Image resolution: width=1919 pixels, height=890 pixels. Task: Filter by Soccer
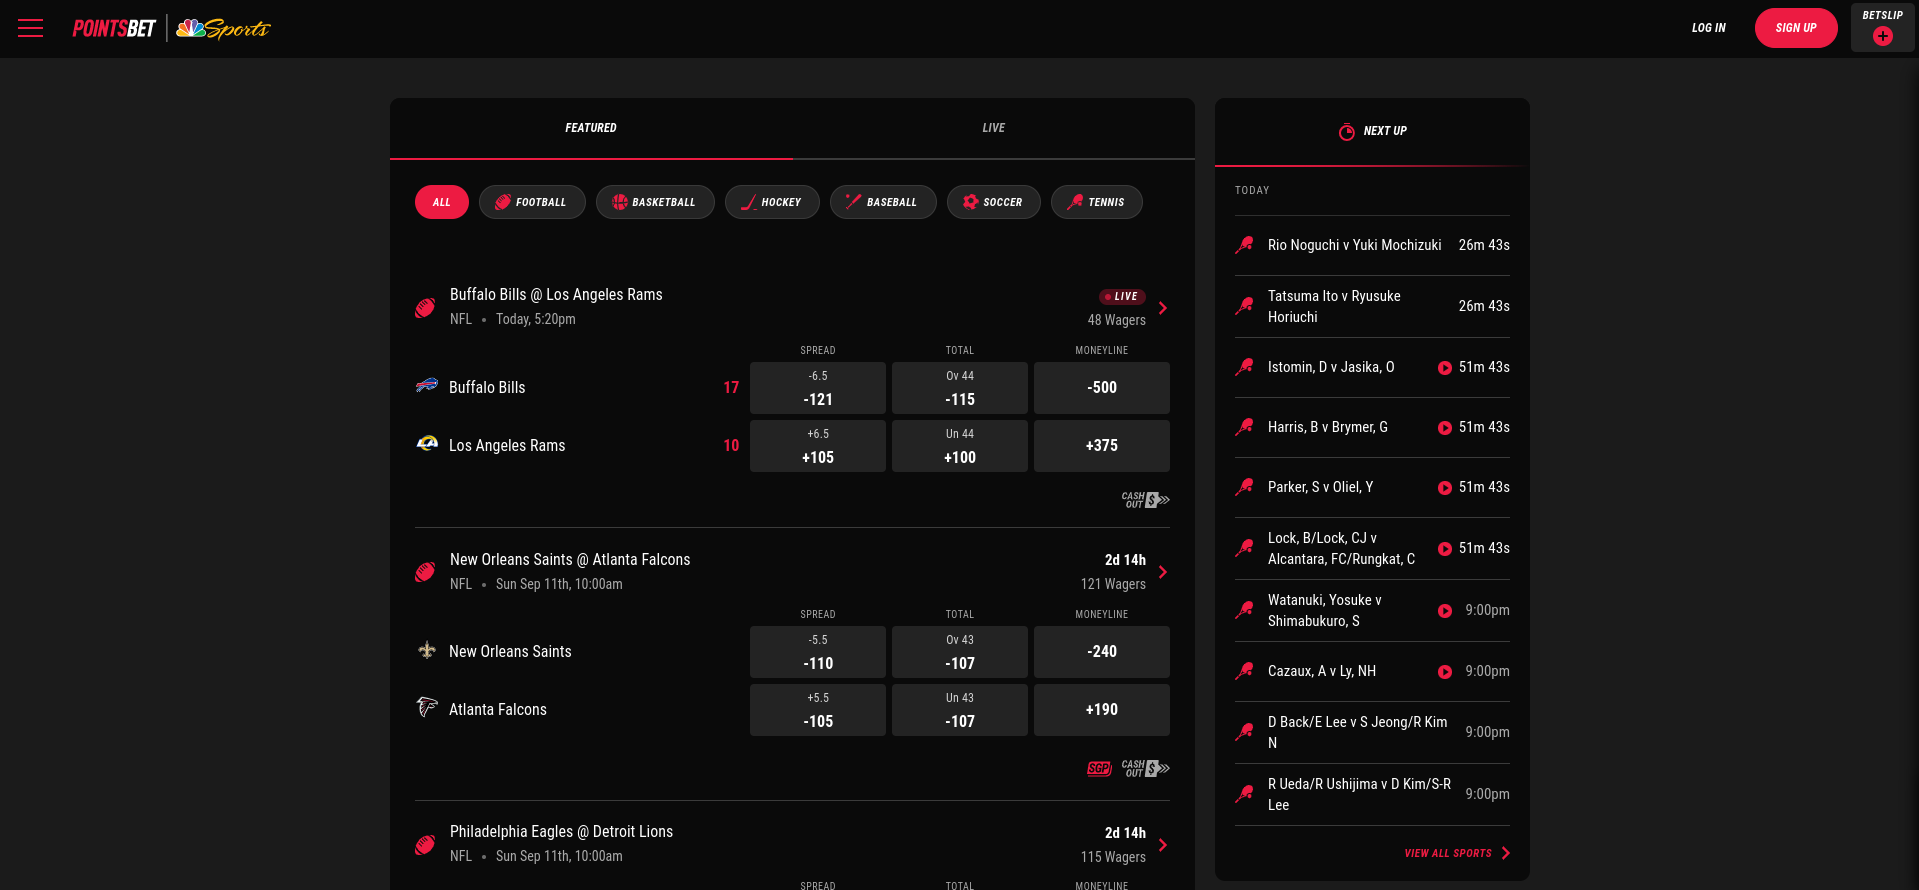tap(993, 202)
